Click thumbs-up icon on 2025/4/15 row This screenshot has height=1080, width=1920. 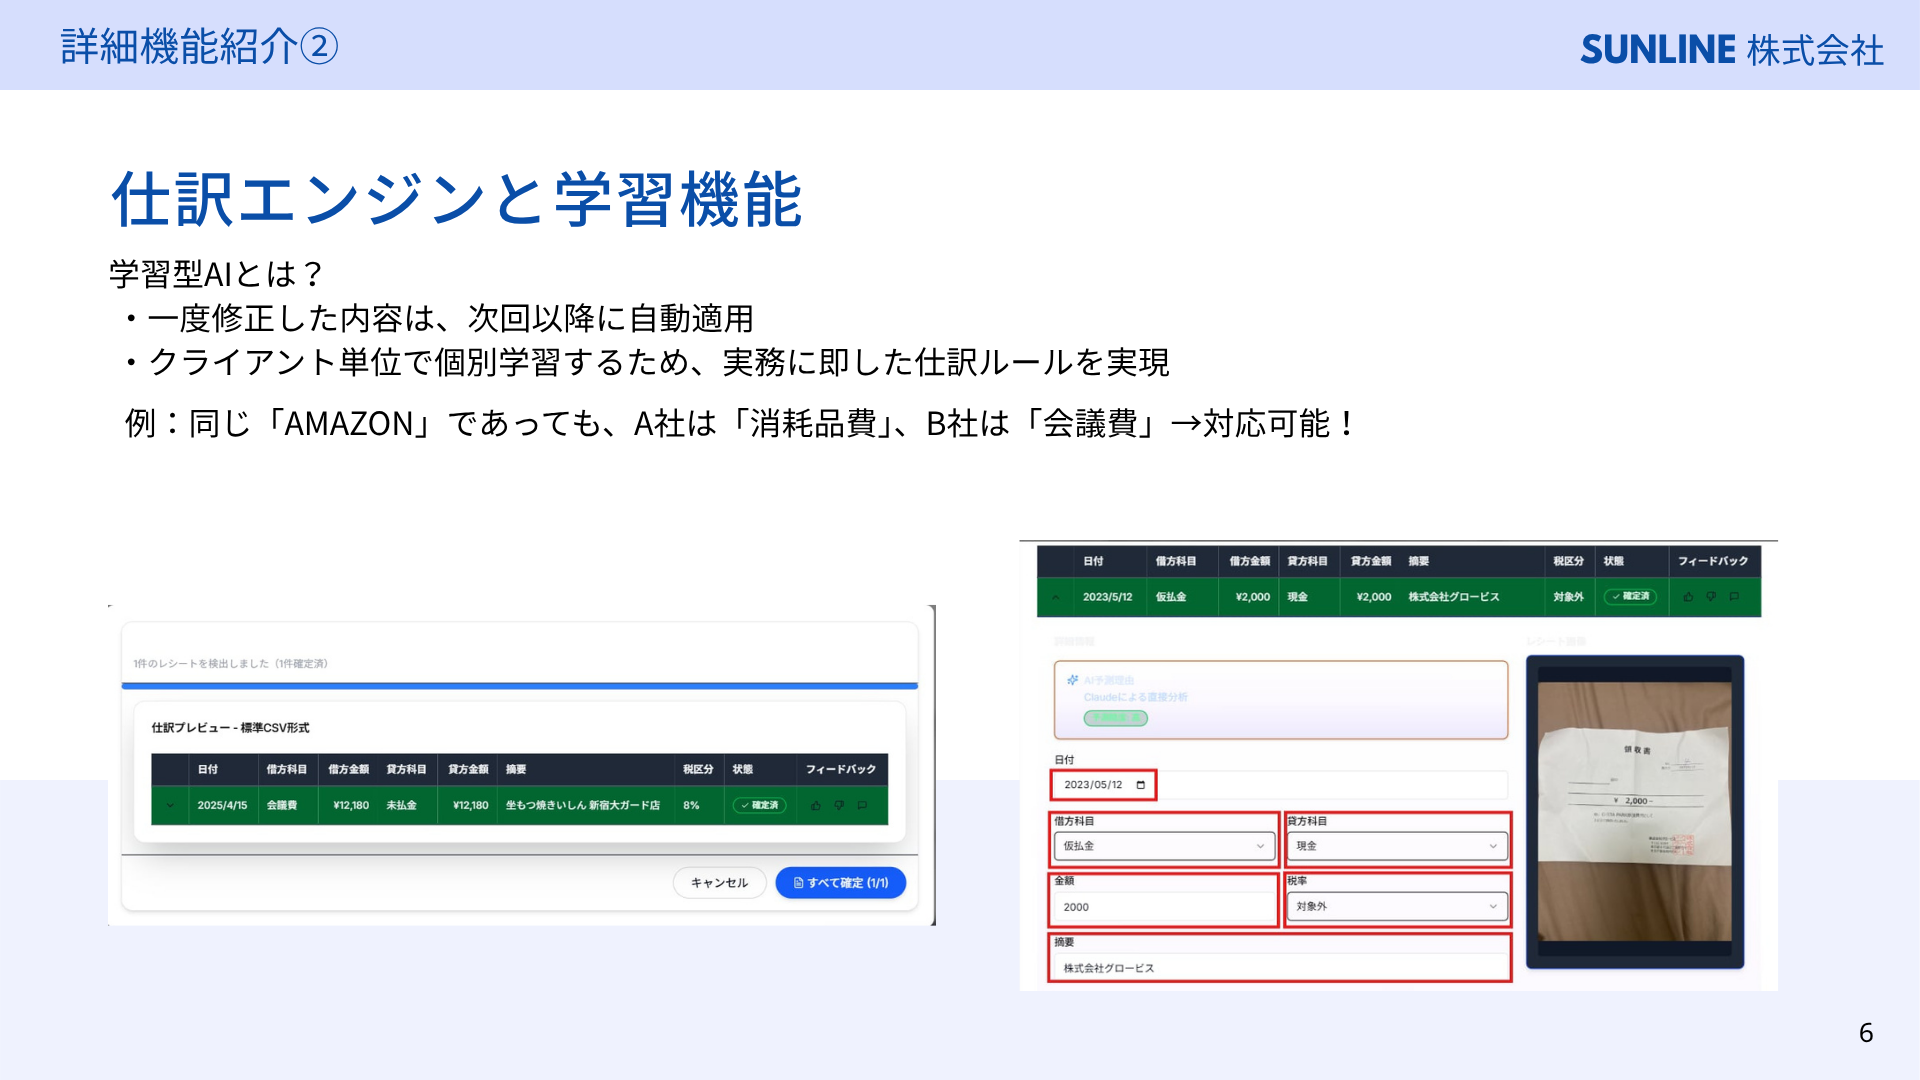pyautogui.click(x=816, y=806)
